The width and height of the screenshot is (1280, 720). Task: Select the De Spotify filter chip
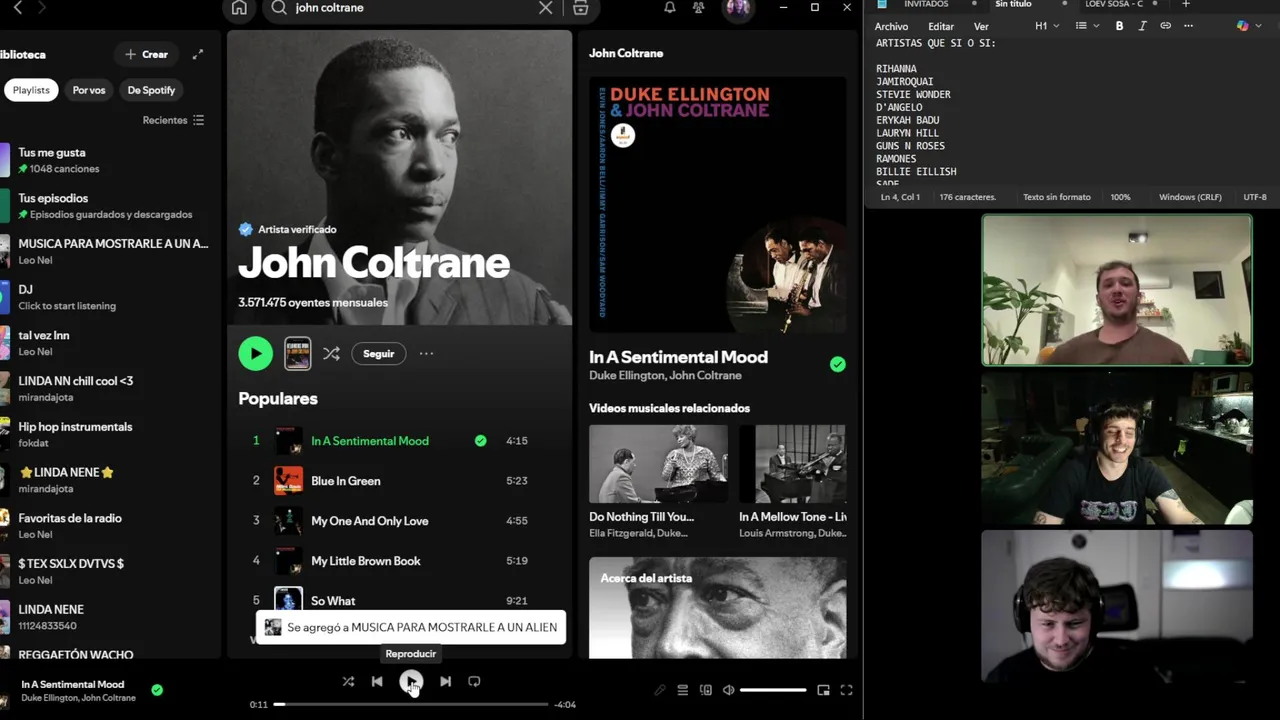click(x=151, y=90)
